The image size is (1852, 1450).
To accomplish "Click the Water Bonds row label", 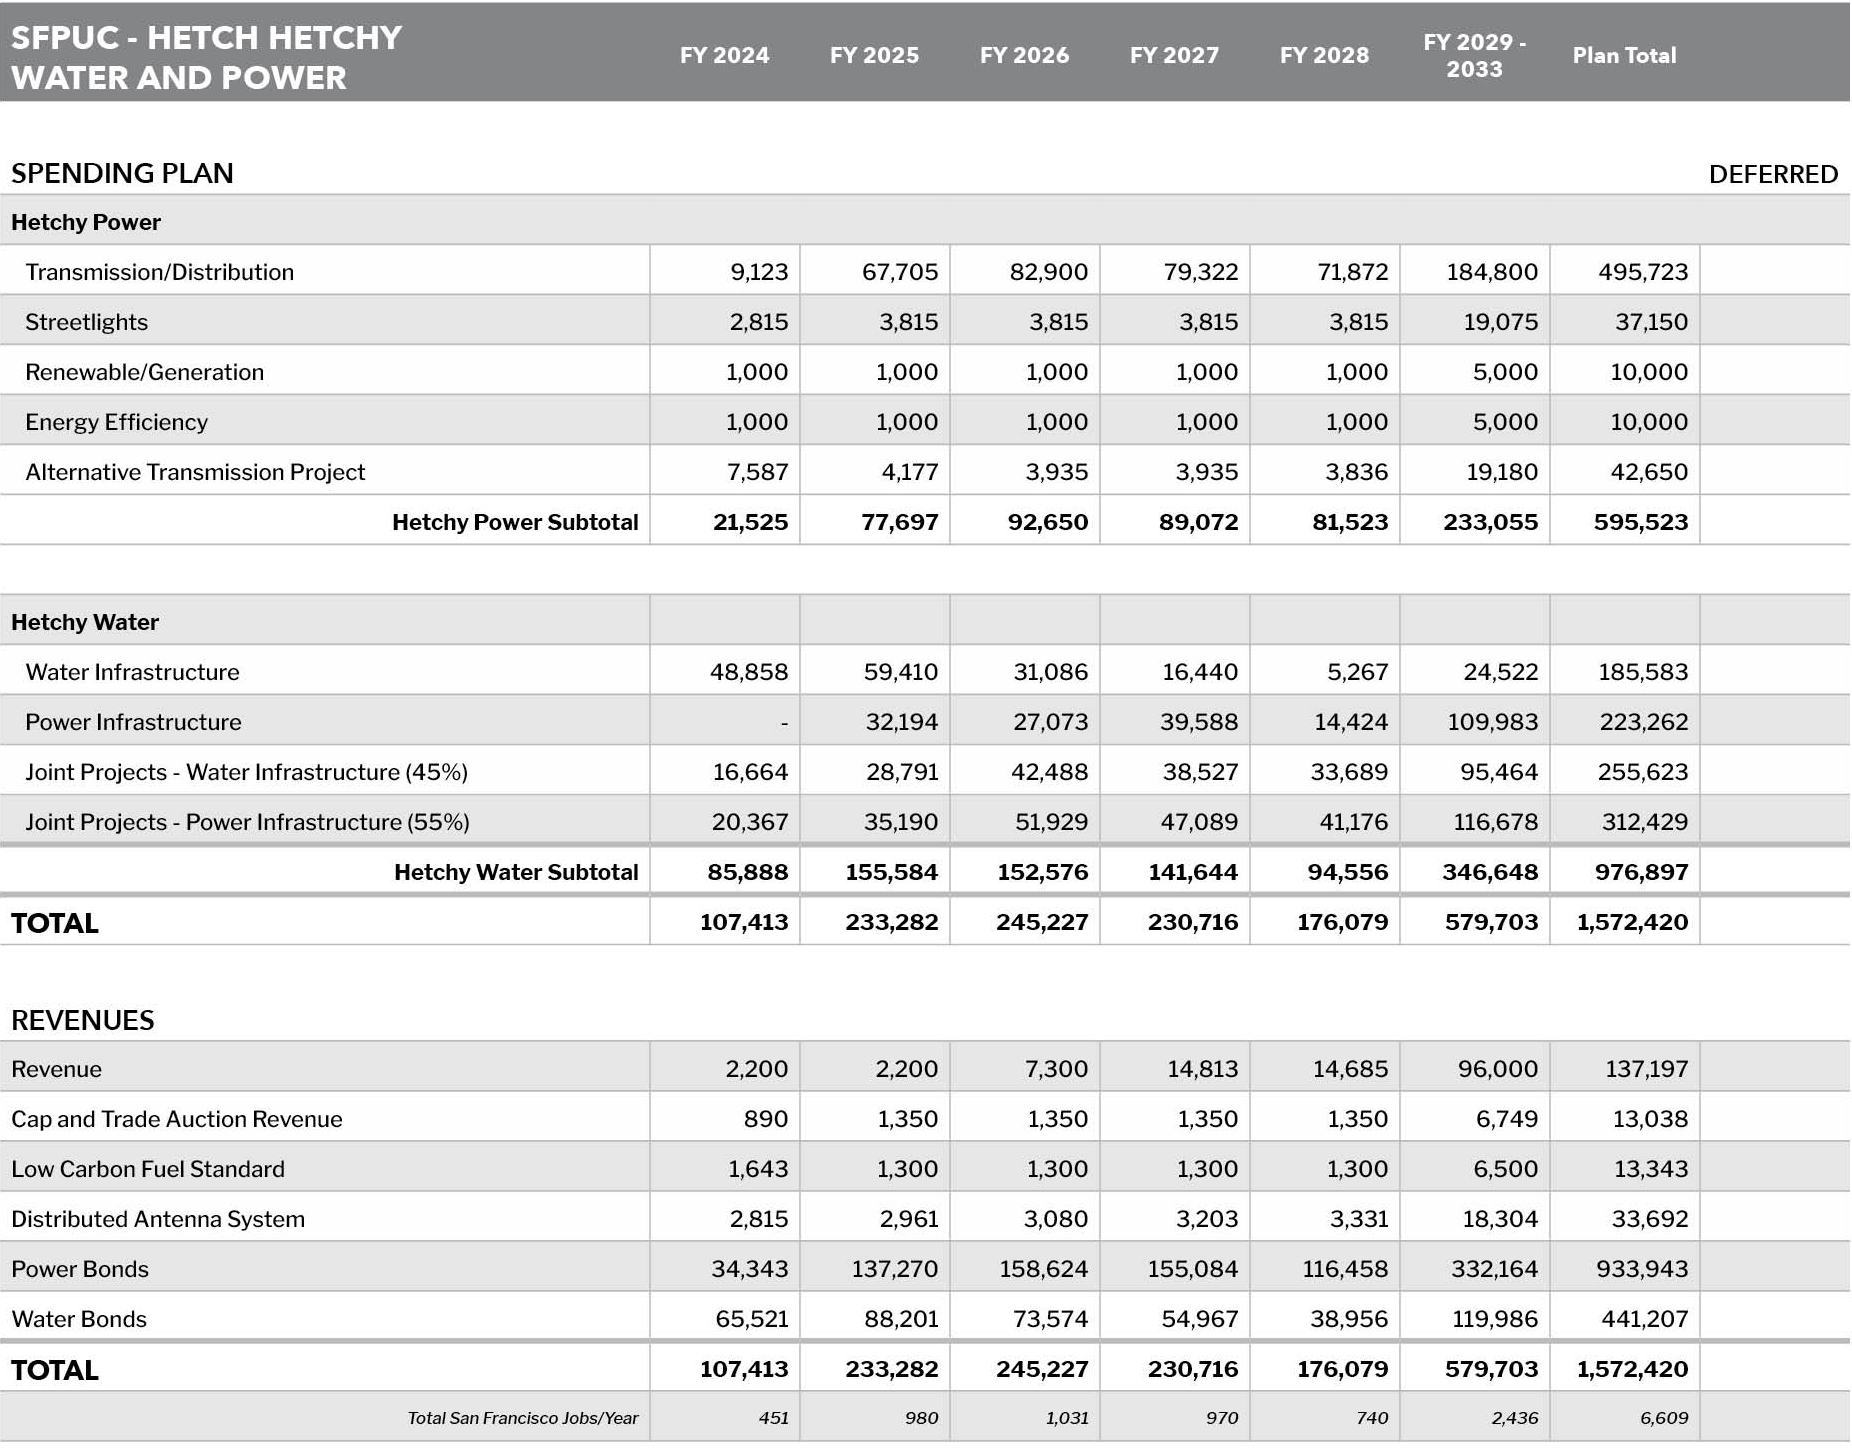I will (79, 1319).
